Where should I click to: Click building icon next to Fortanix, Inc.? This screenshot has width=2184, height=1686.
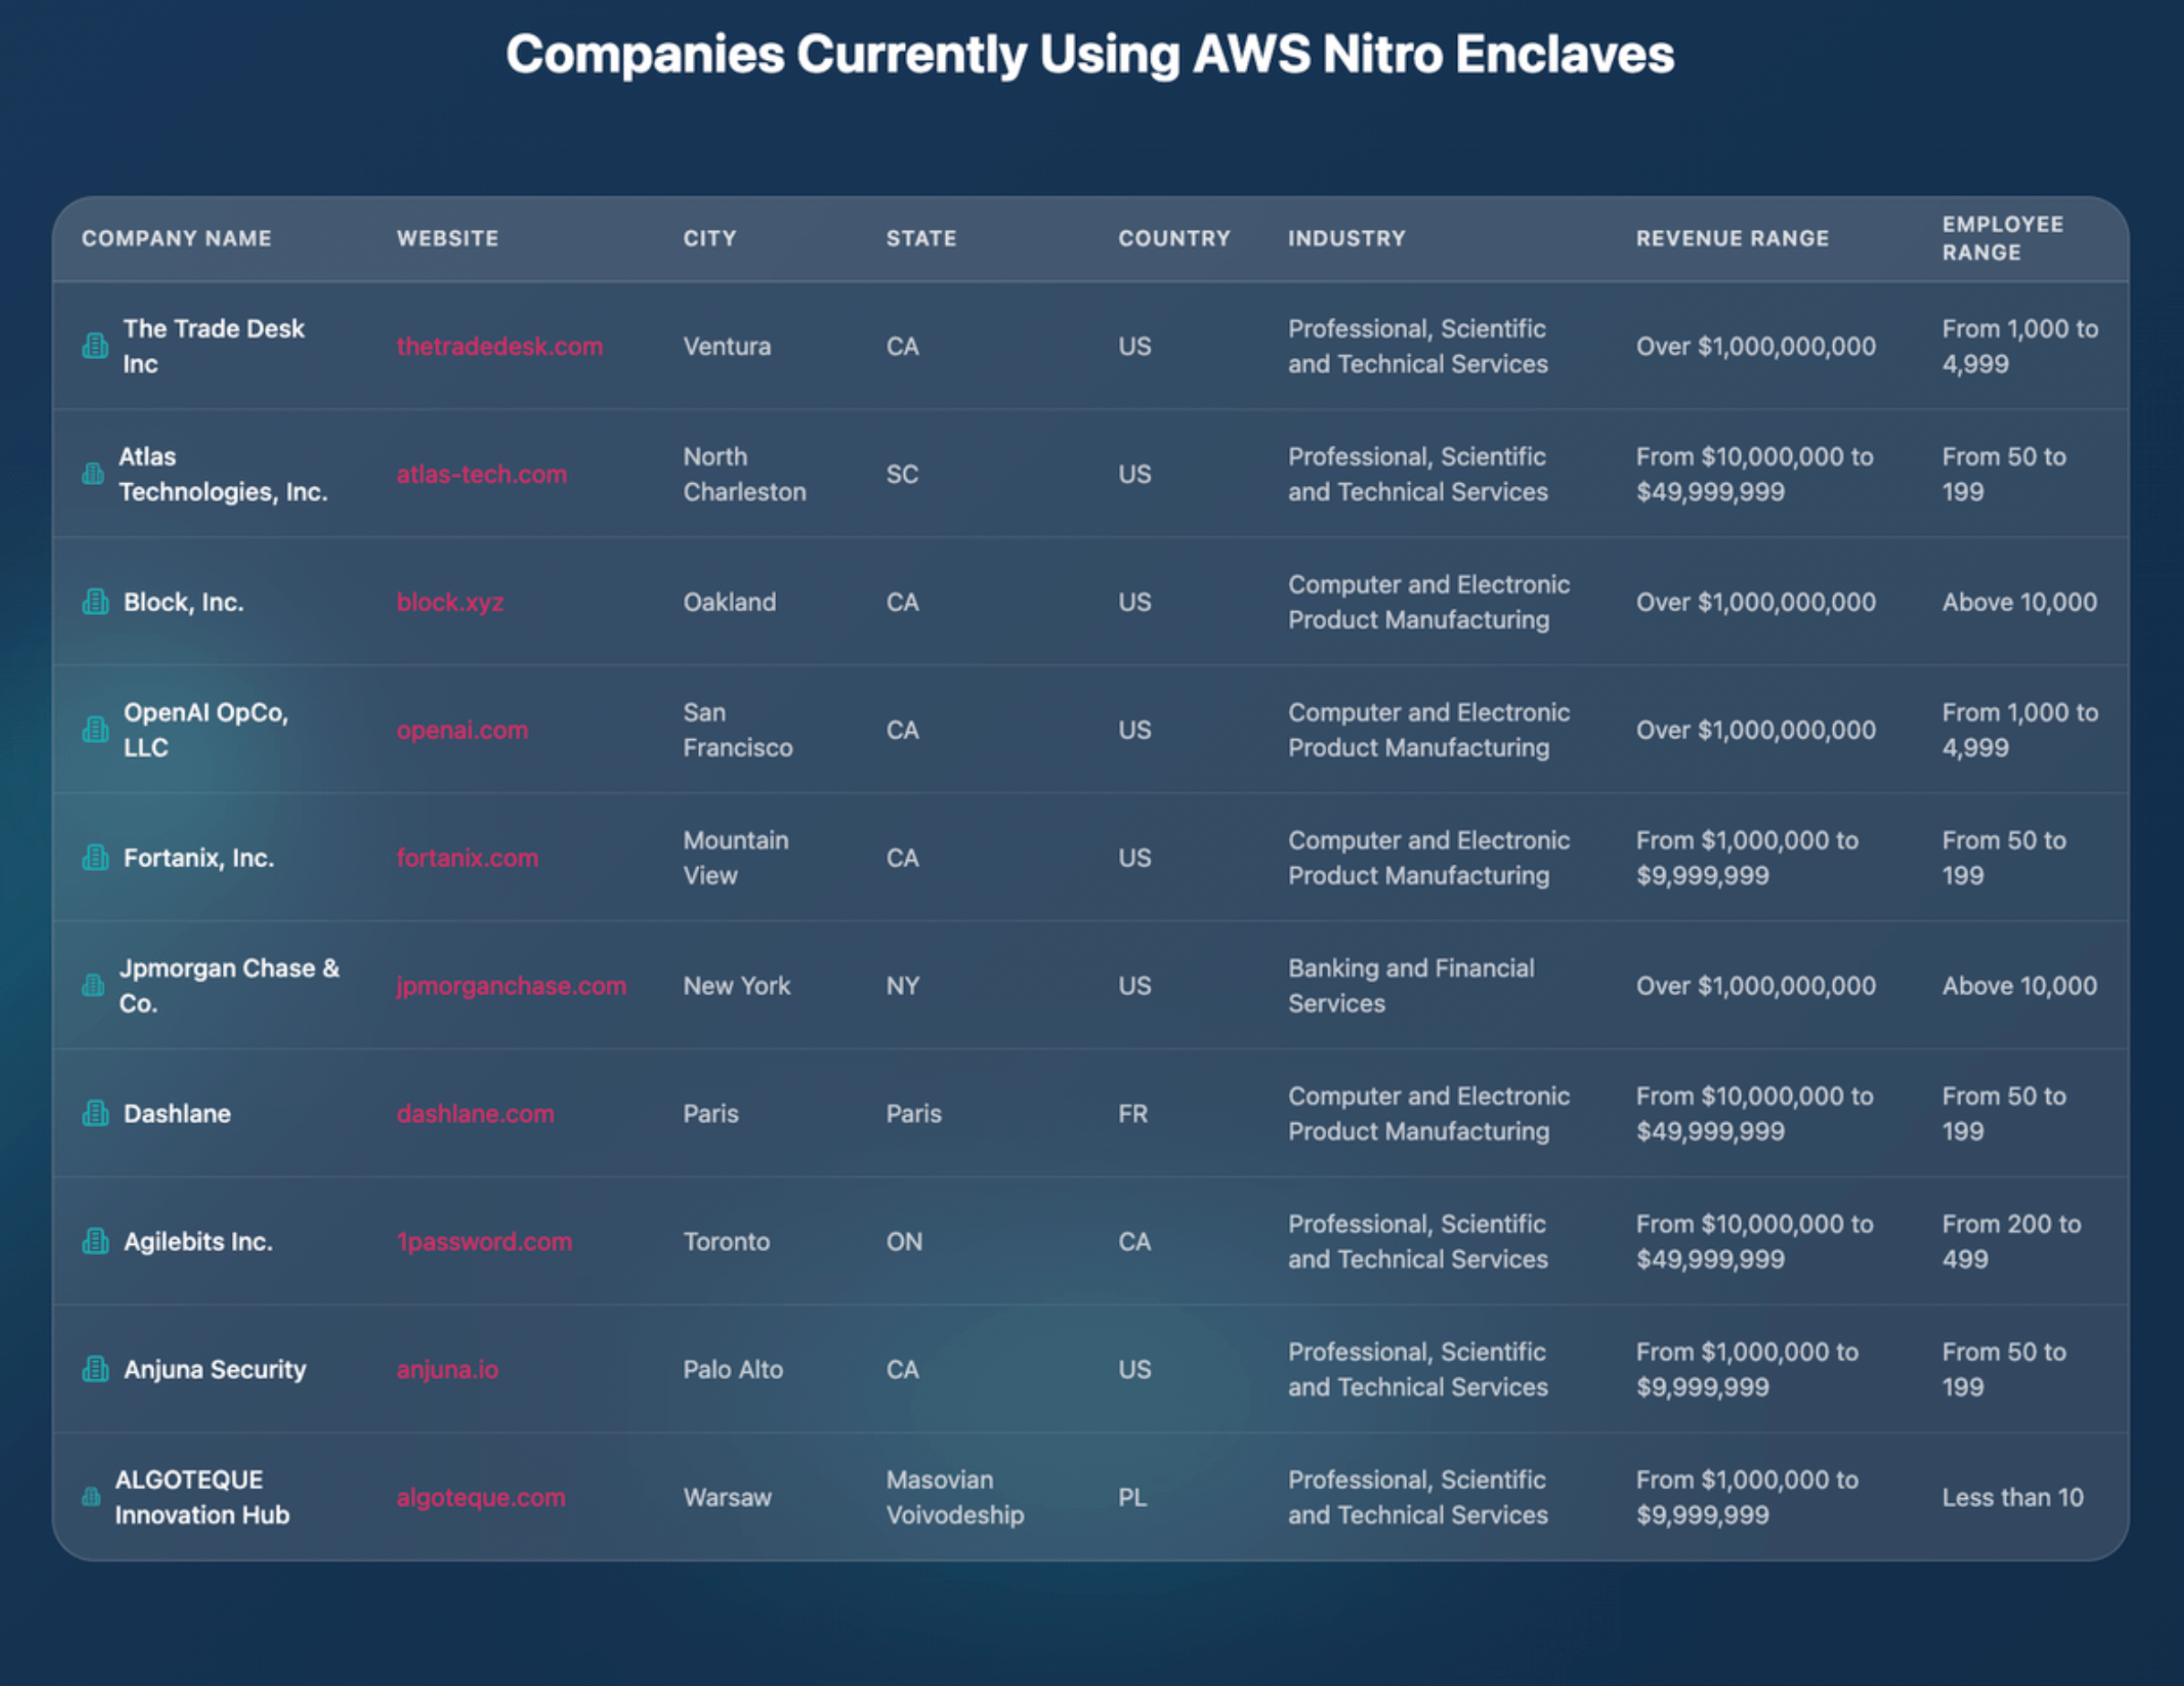(95, 858)
